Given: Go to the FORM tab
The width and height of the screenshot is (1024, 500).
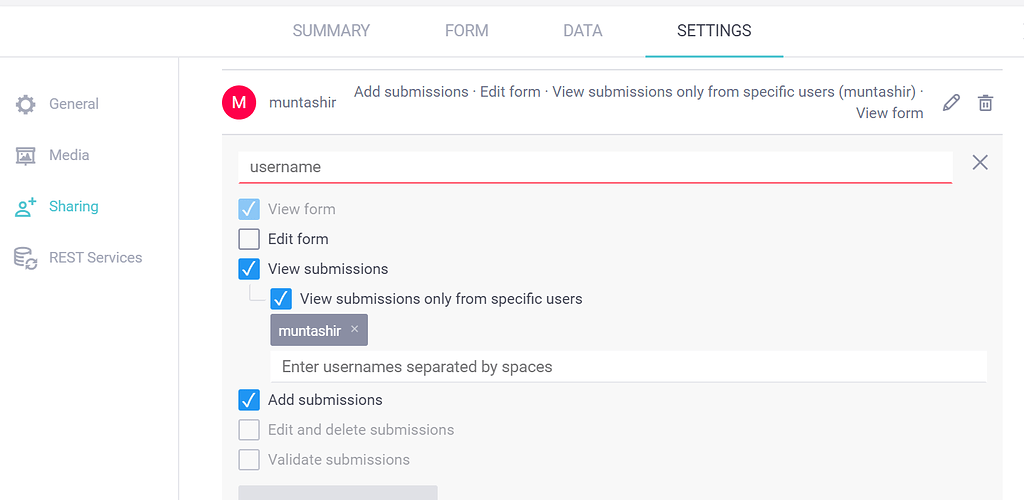Looking at the screenshot, I should click(466, 31).
